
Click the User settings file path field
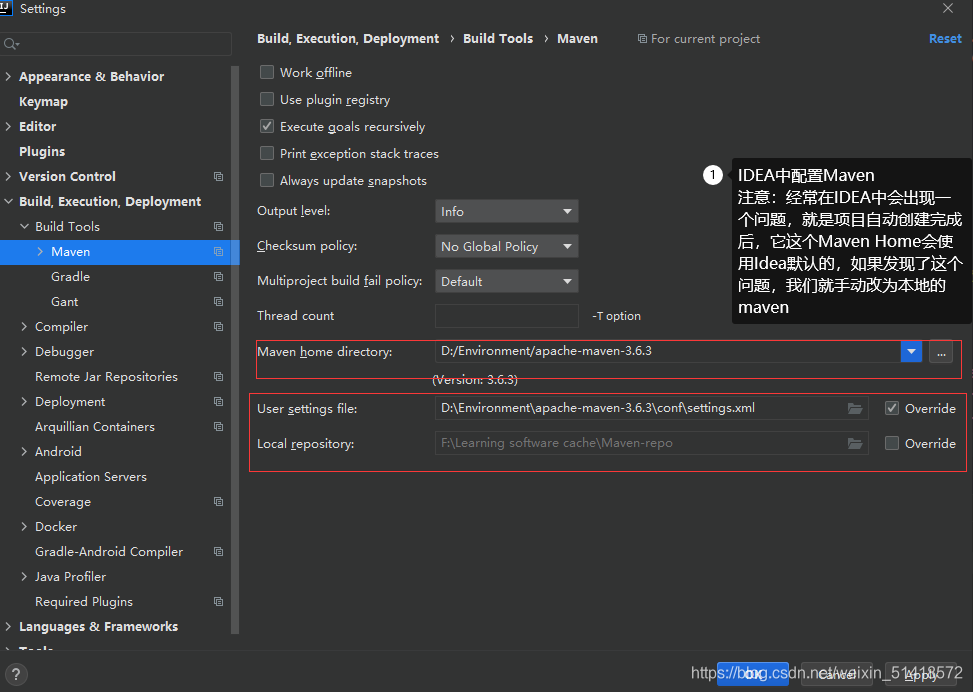click(652, 408)
